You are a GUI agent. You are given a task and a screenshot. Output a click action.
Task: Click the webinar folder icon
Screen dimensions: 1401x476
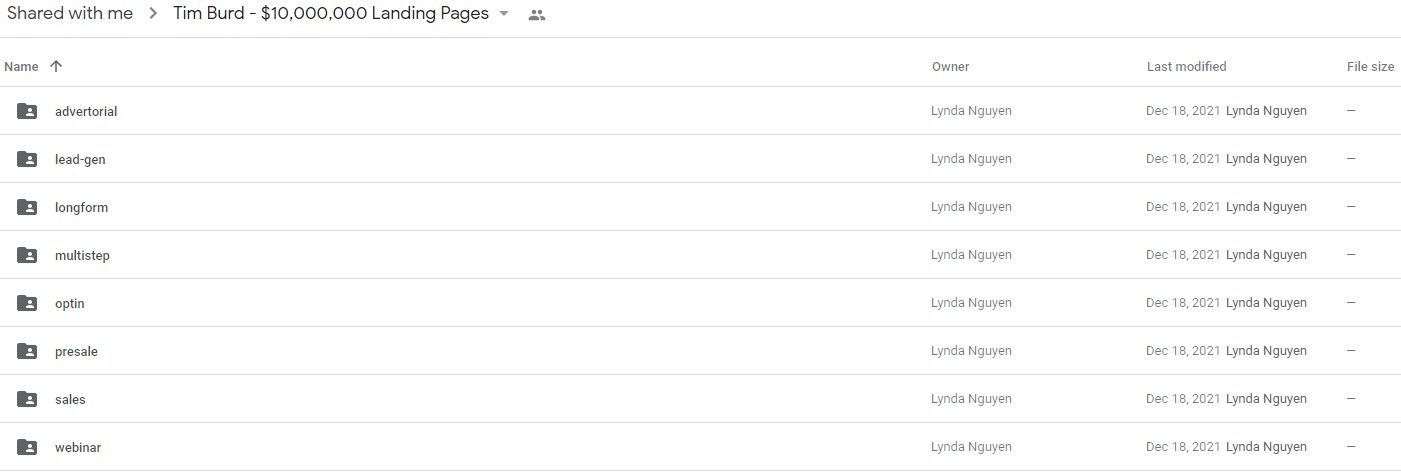click(27, 447)
